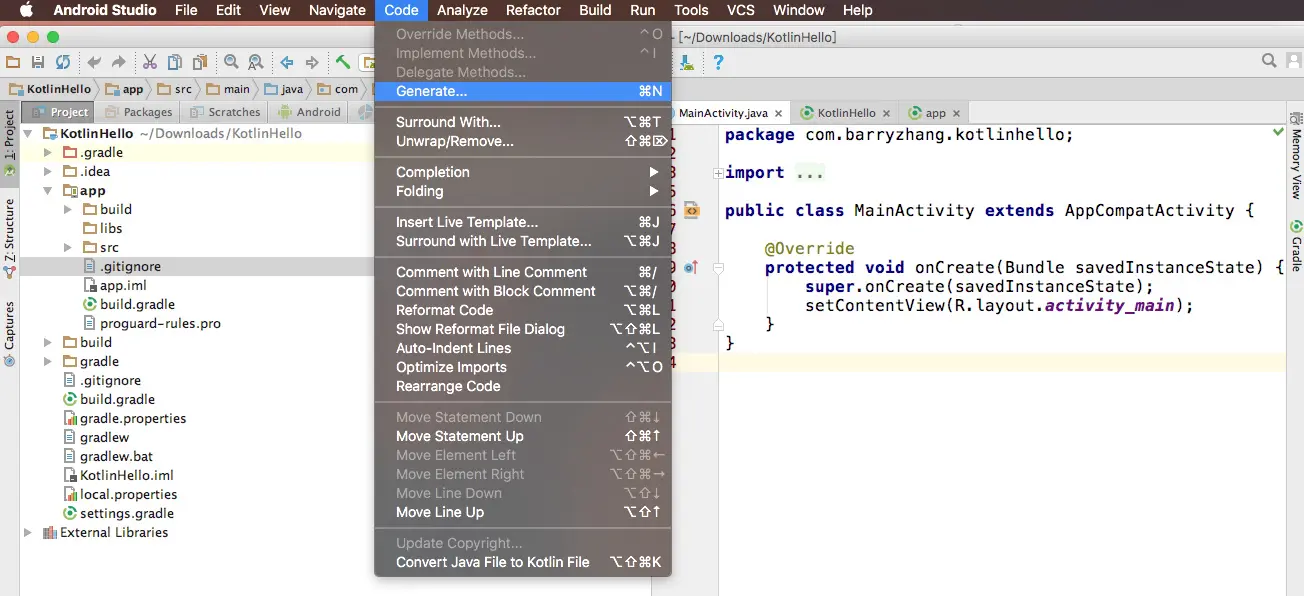Click the SDK Manager download icon

pos(687,62)
